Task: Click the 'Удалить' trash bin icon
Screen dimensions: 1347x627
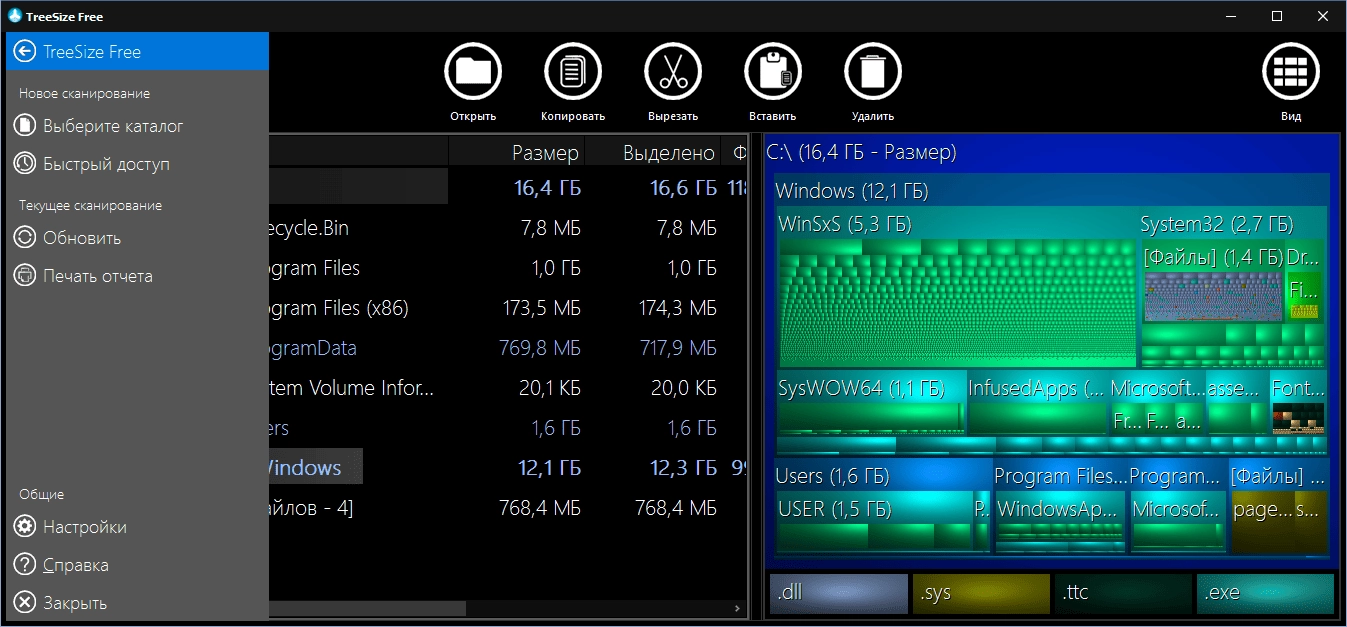Action: pyautogui.click(x=873, y=72)
